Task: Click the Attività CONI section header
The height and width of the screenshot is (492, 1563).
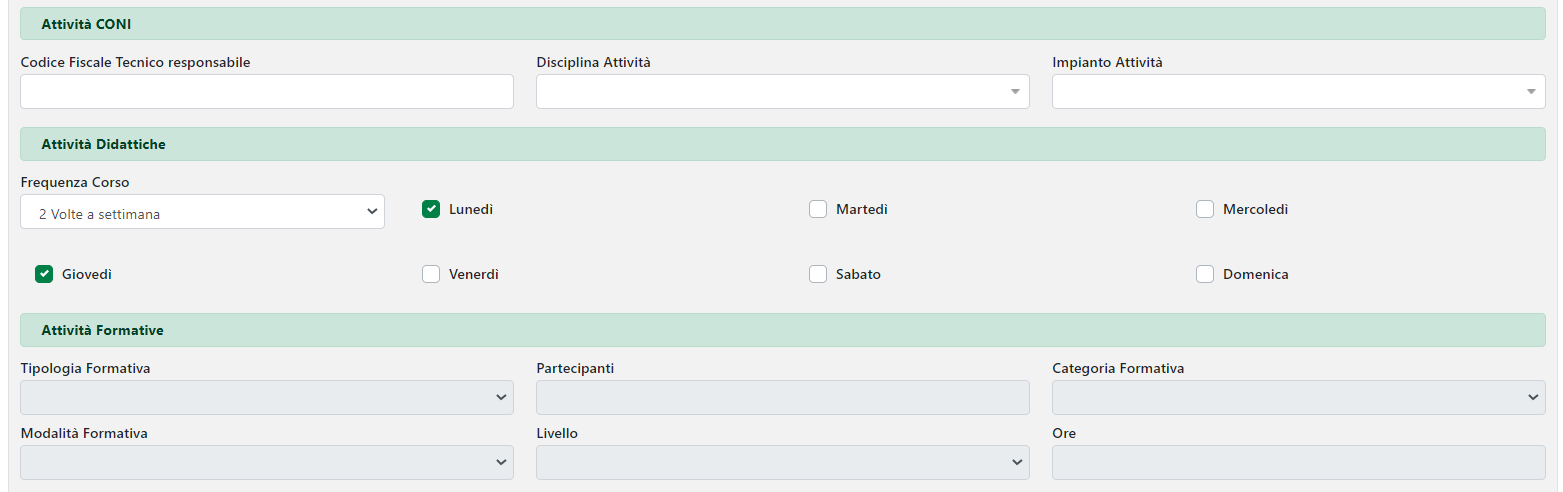Action: click(782, 24)
